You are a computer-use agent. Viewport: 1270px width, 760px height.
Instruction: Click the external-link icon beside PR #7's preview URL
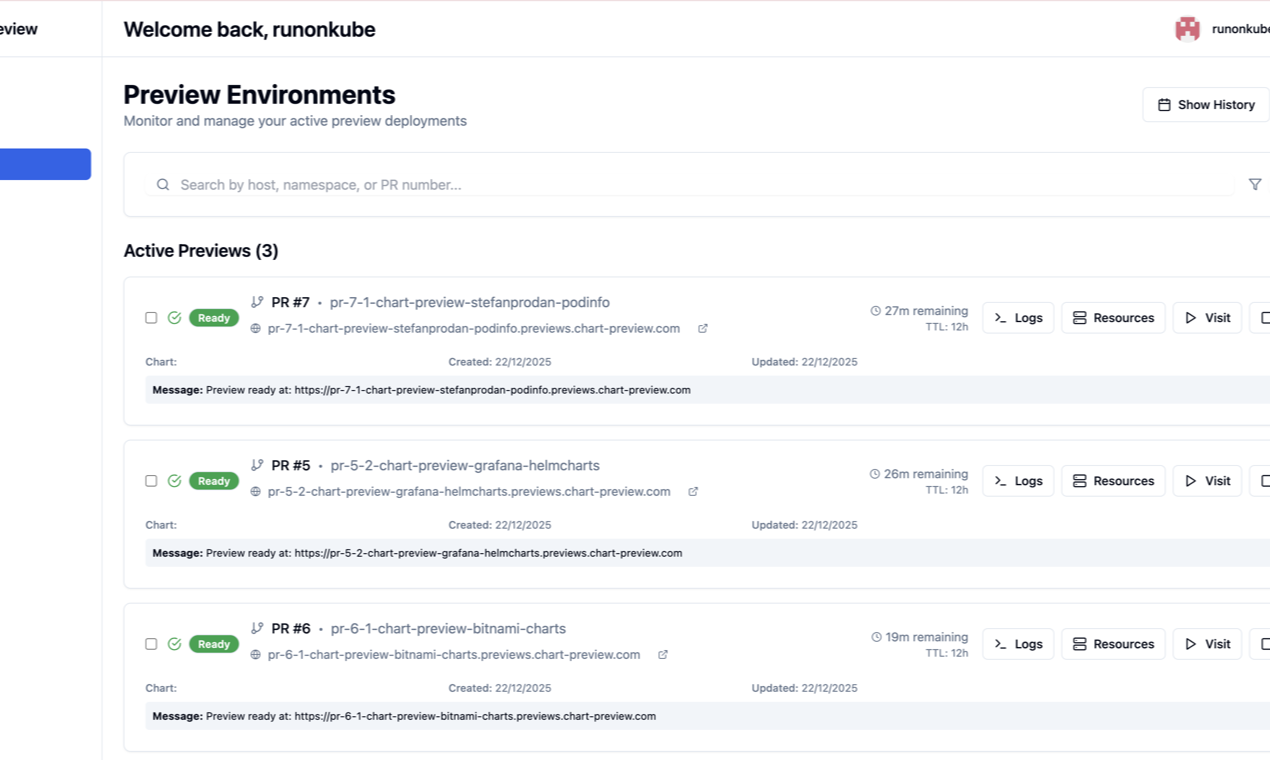pyautogui.click(x=703, y=328)
